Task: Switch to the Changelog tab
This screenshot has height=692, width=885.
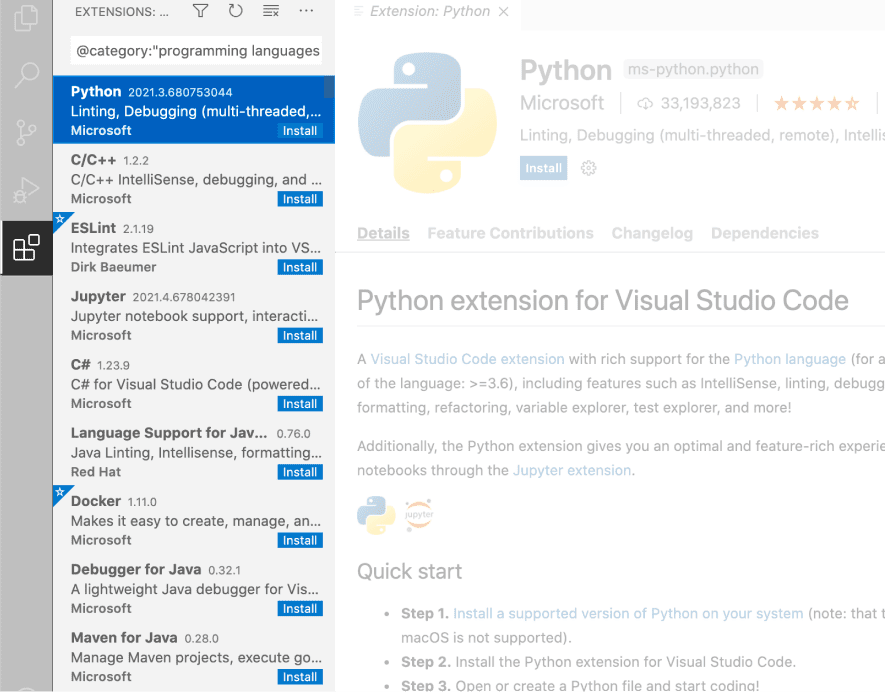Action: pos(652,233)
